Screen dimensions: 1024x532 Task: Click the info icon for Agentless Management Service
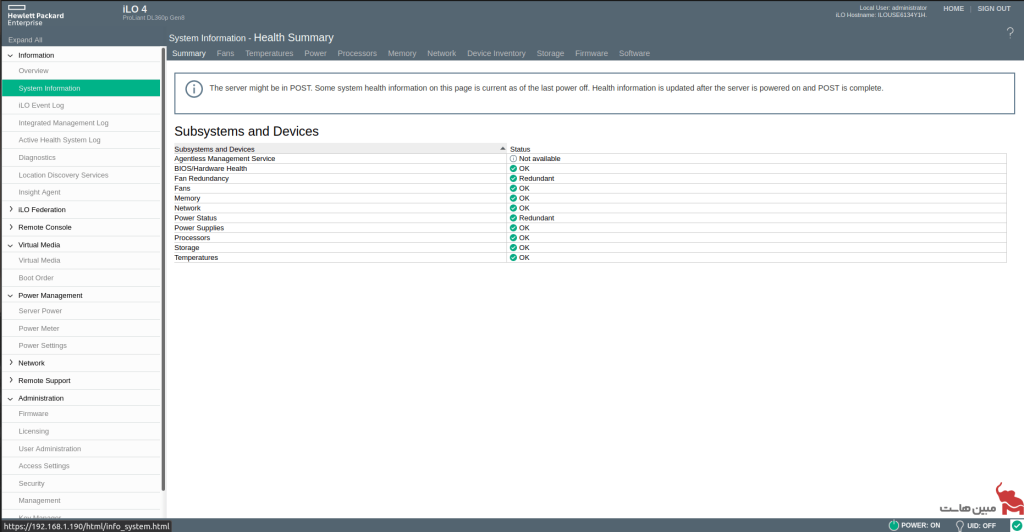pyautogui.click(x=513, y=159)
